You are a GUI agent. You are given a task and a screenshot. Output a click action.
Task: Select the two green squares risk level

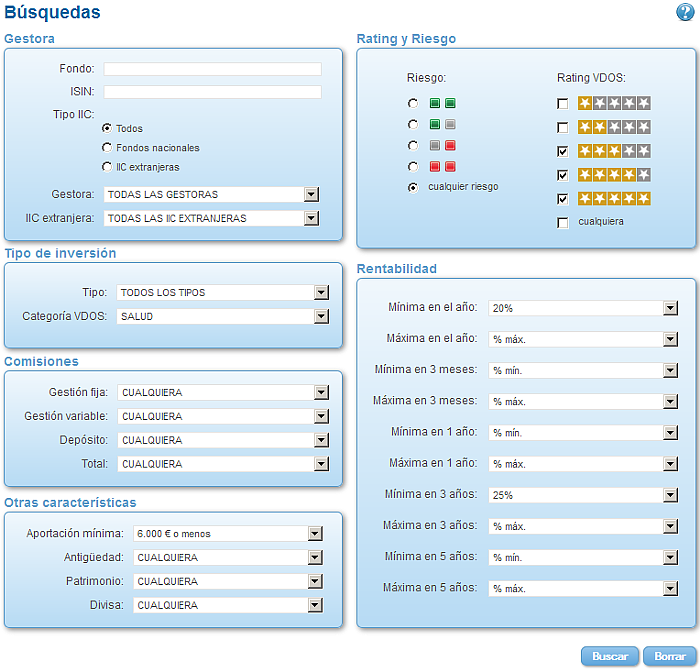[x=413, y=104]
